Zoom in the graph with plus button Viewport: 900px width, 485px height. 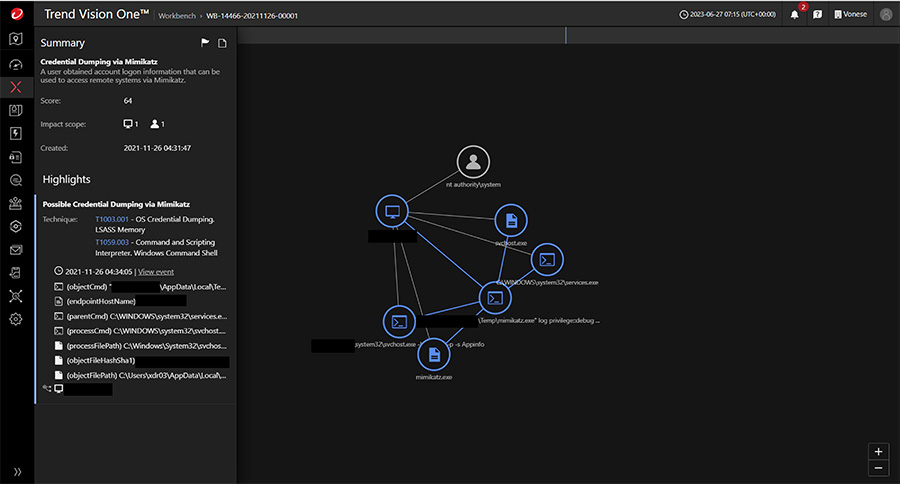878,451
